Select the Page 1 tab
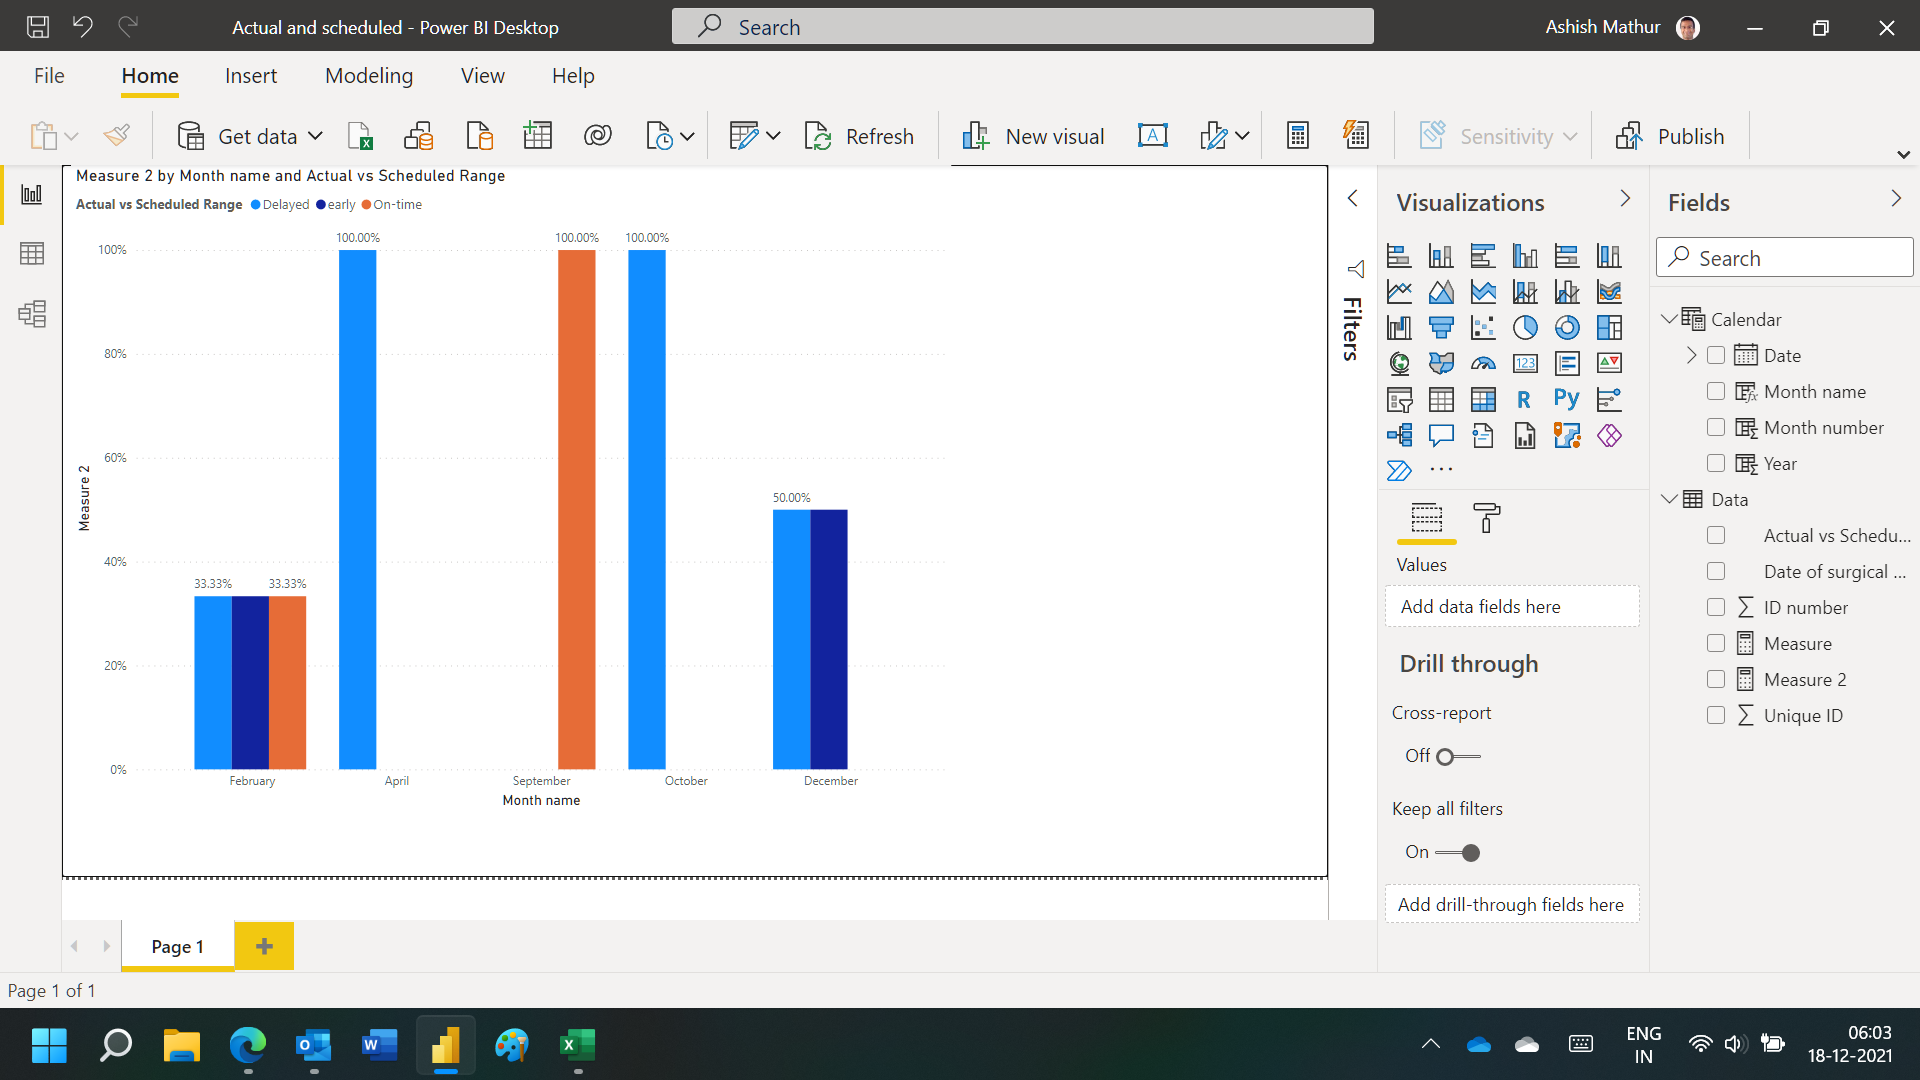This screenshot has height=1080, width=1920. 178,946
